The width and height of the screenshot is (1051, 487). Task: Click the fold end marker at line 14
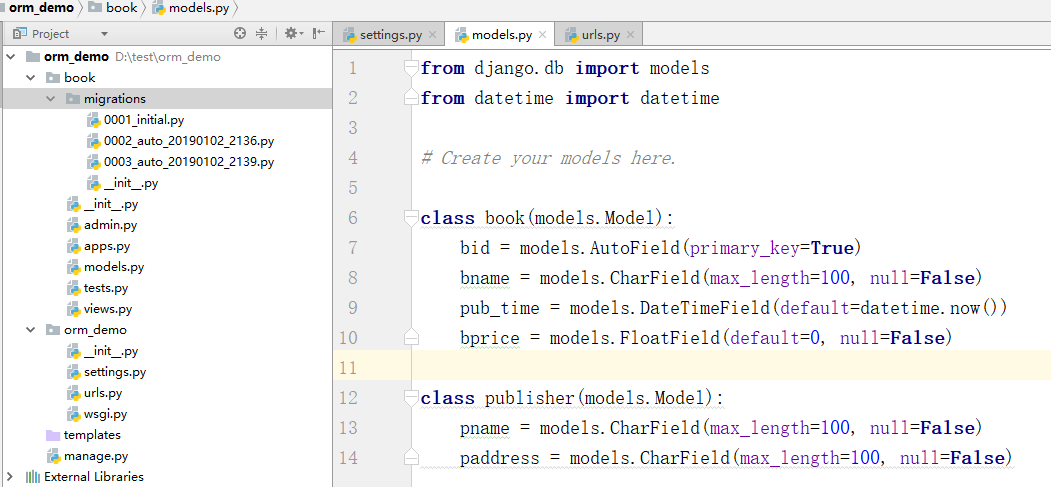pyautogui.click(x=411, y=458)
